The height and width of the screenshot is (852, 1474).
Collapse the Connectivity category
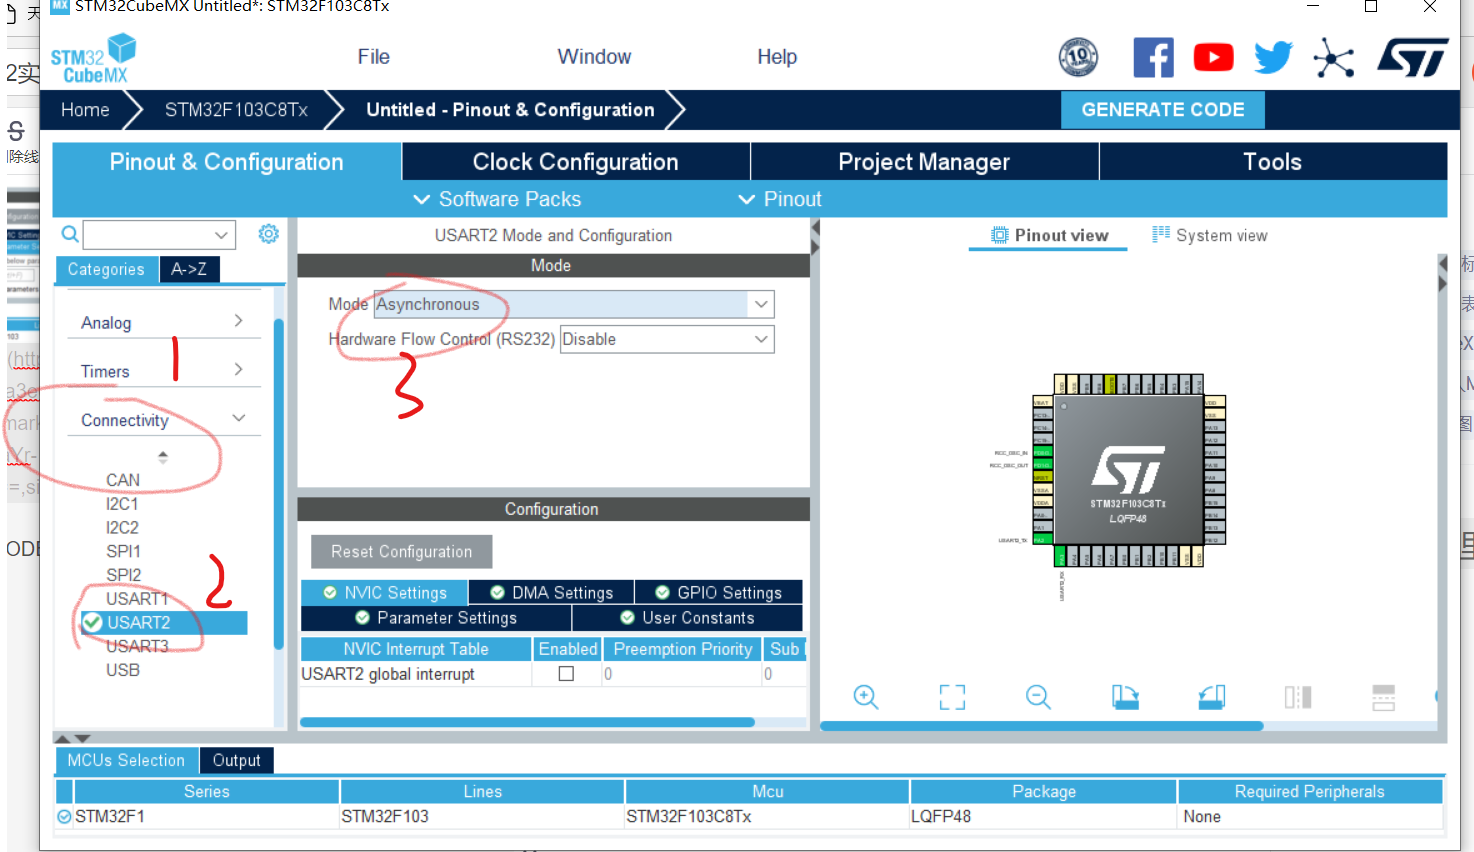tap(164, 420)
